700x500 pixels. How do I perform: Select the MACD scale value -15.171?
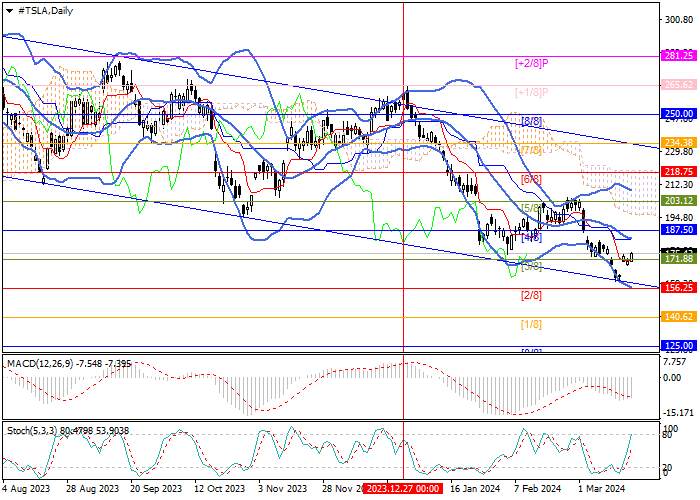(x=678, y=412)
